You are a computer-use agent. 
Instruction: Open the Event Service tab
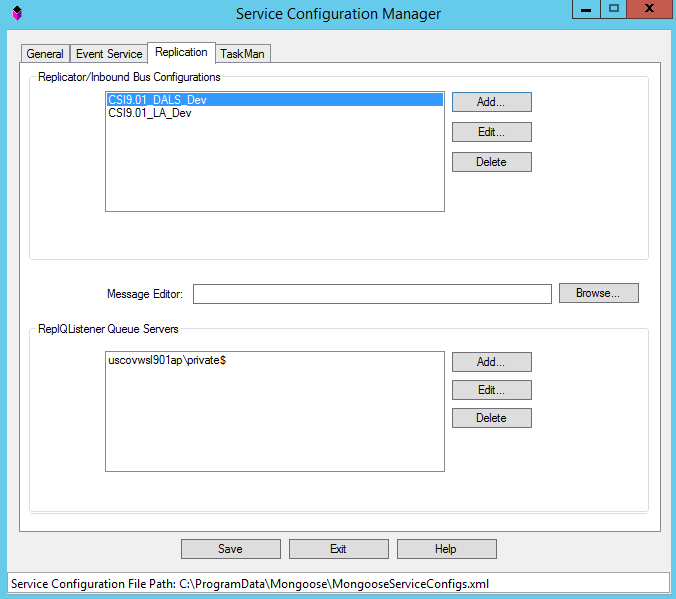pyautogui.click(x=109, y=54)
